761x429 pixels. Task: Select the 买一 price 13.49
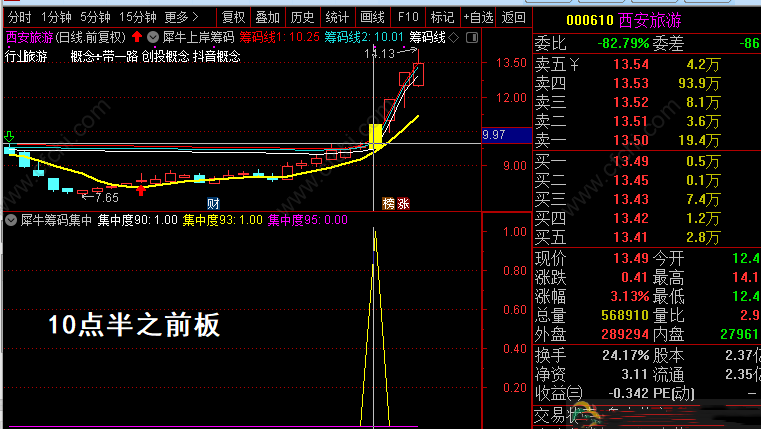(630, 161)
